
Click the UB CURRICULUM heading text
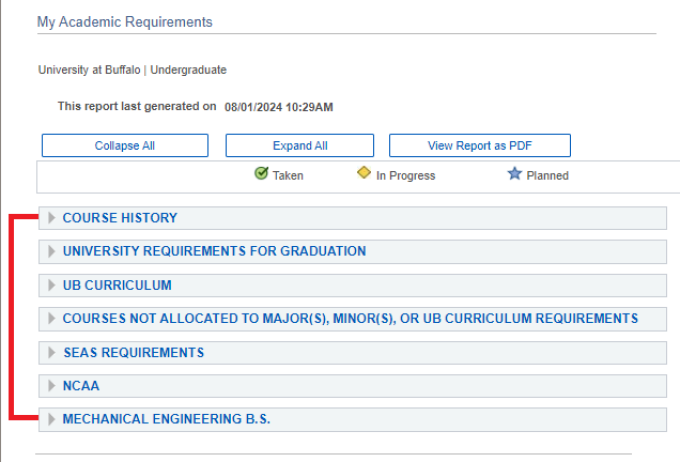click(117, 285)
